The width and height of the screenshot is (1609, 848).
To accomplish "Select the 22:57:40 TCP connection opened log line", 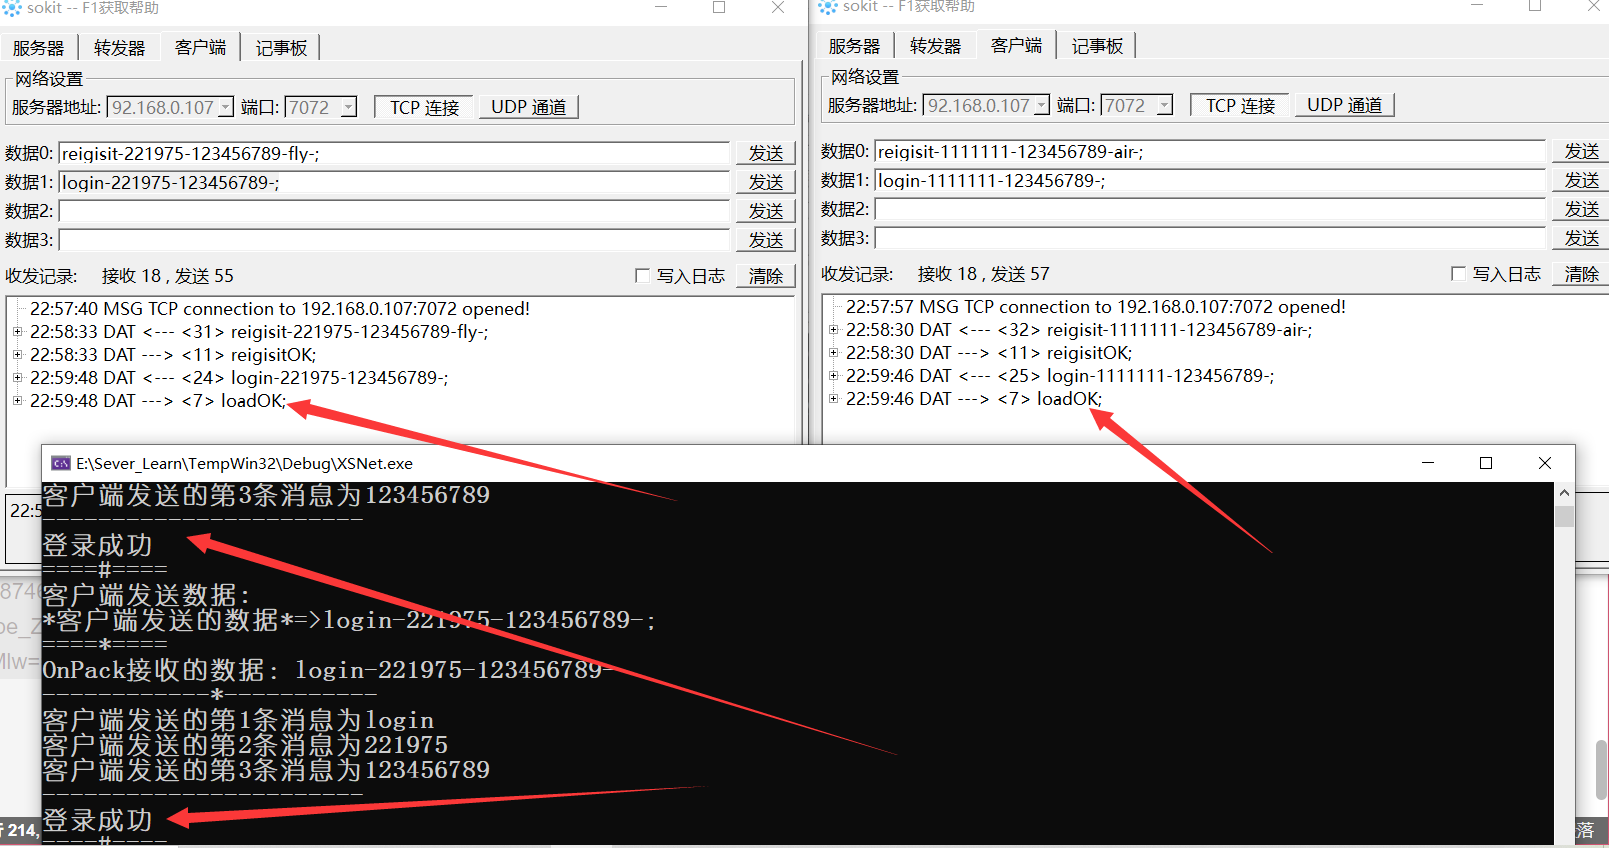I will pyautogui.click(x=280, y=309).
